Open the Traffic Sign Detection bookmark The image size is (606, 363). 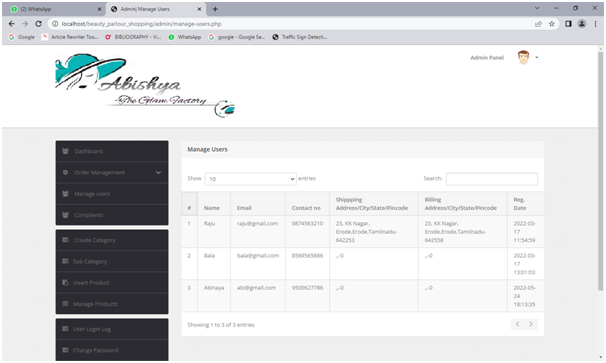(300, 37)
